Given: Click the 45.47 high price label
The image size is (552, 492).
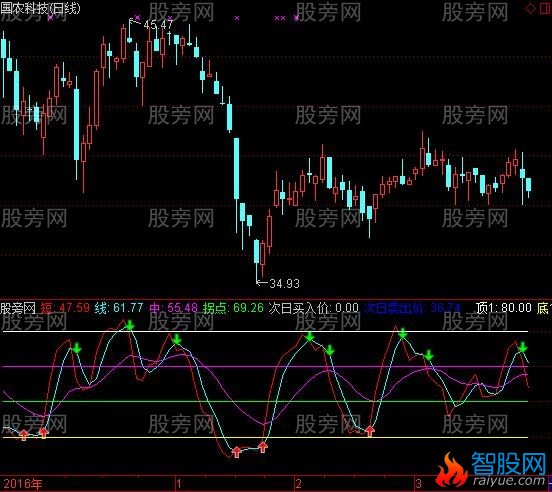Looking at the screenshot, I should pos(158,25).
